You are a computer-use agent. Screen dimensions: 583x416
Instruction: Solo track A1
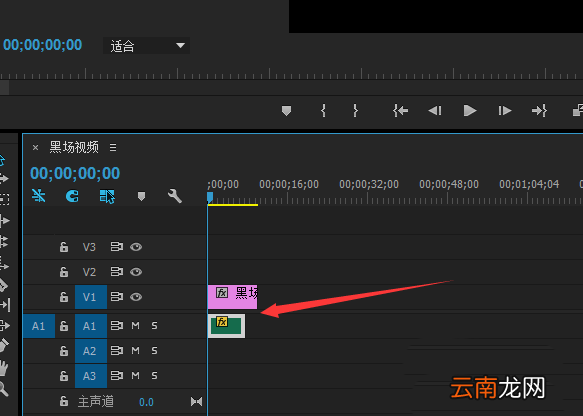point(154,326)
